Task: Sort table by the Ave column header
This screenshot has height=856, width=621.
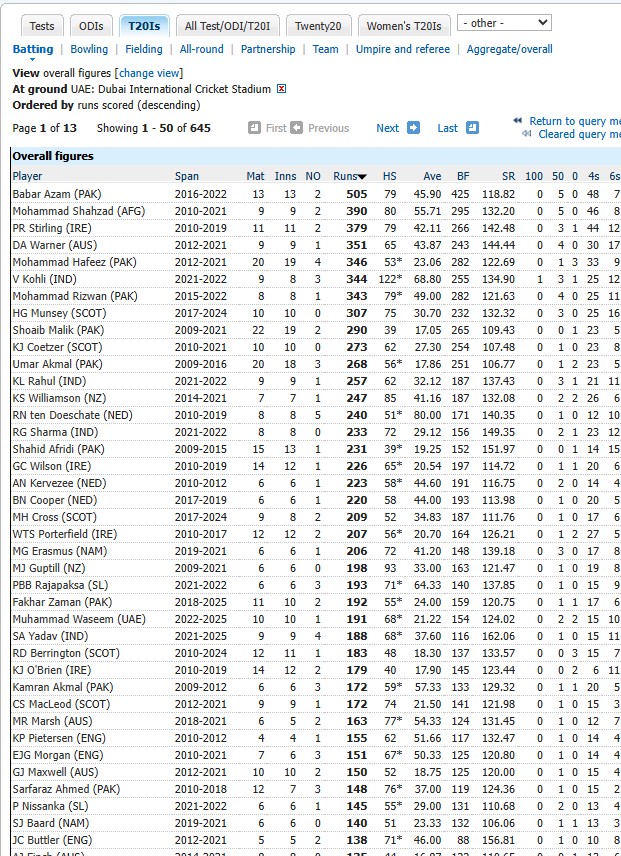Action: pyautogui.click(x=431, y=176)
